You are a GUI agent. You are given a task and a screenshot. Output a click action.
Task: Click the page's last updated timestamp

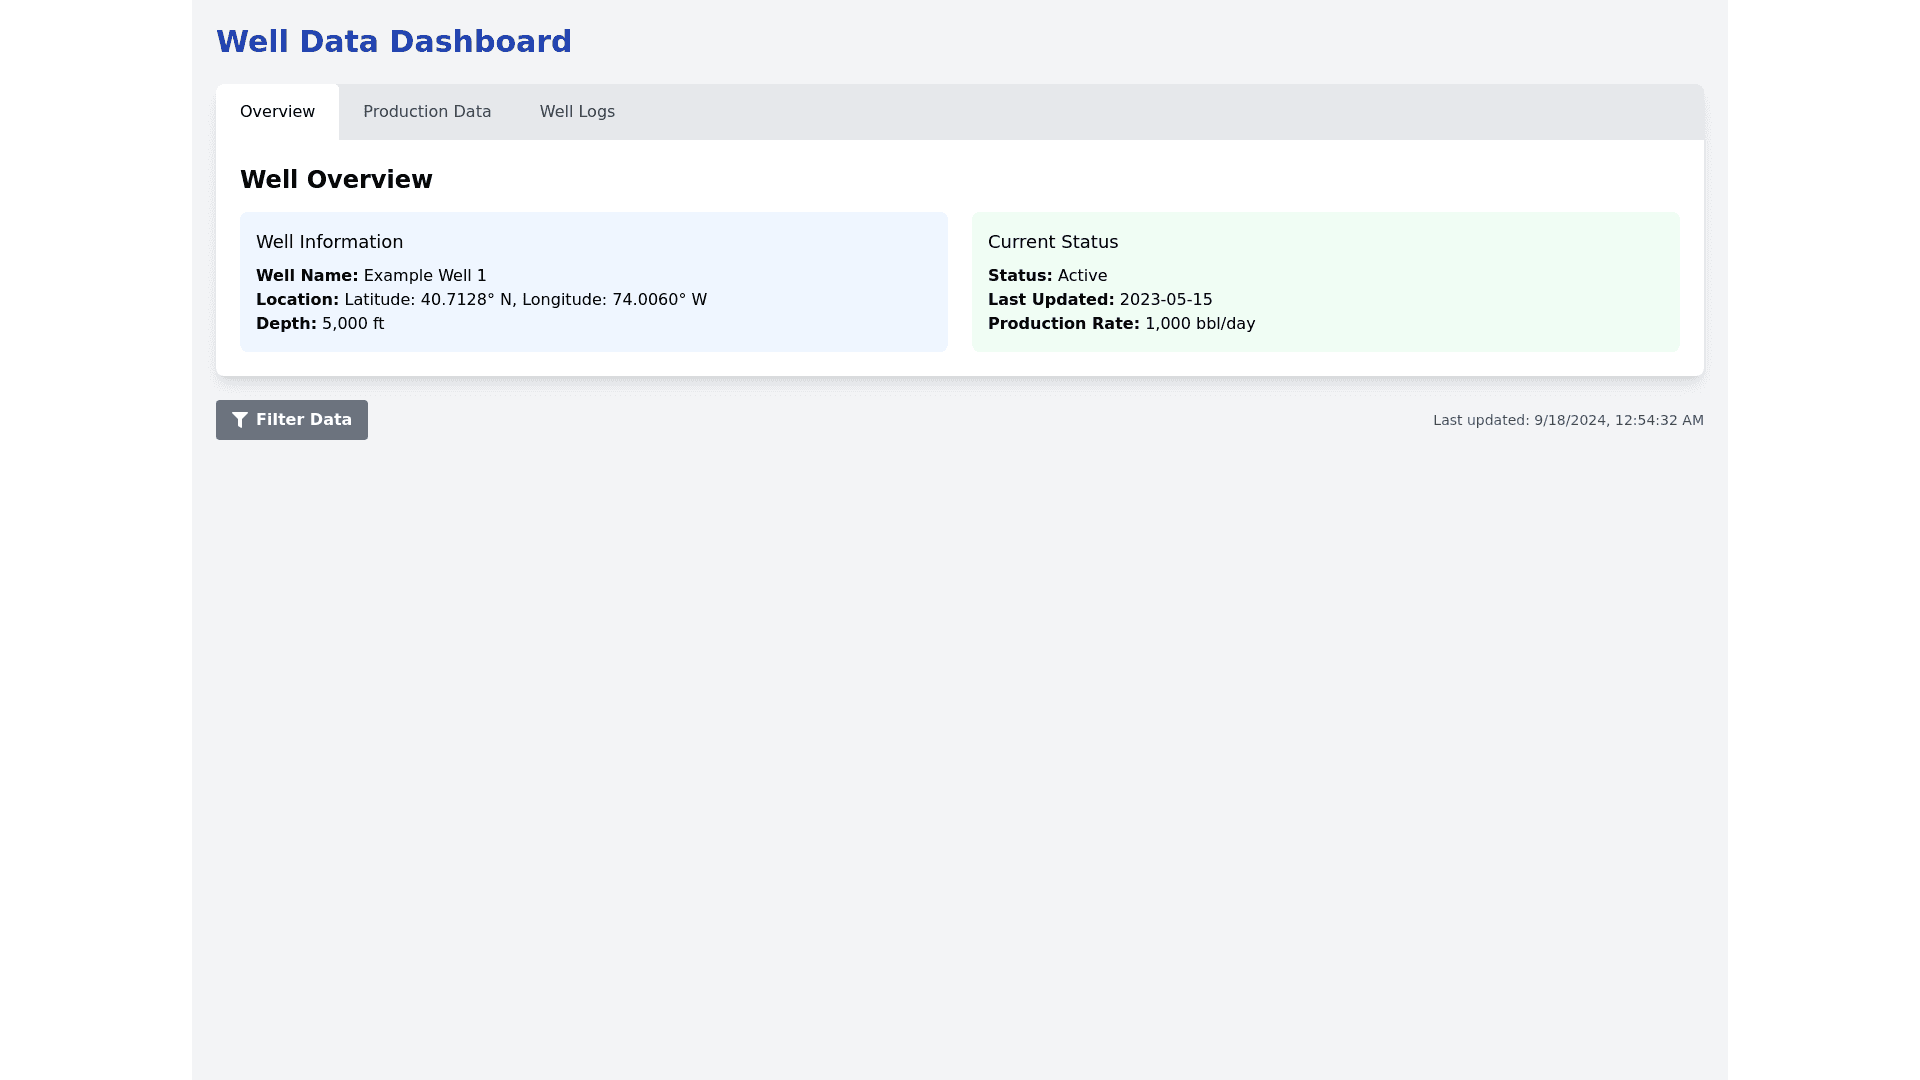click(1568, 420)
